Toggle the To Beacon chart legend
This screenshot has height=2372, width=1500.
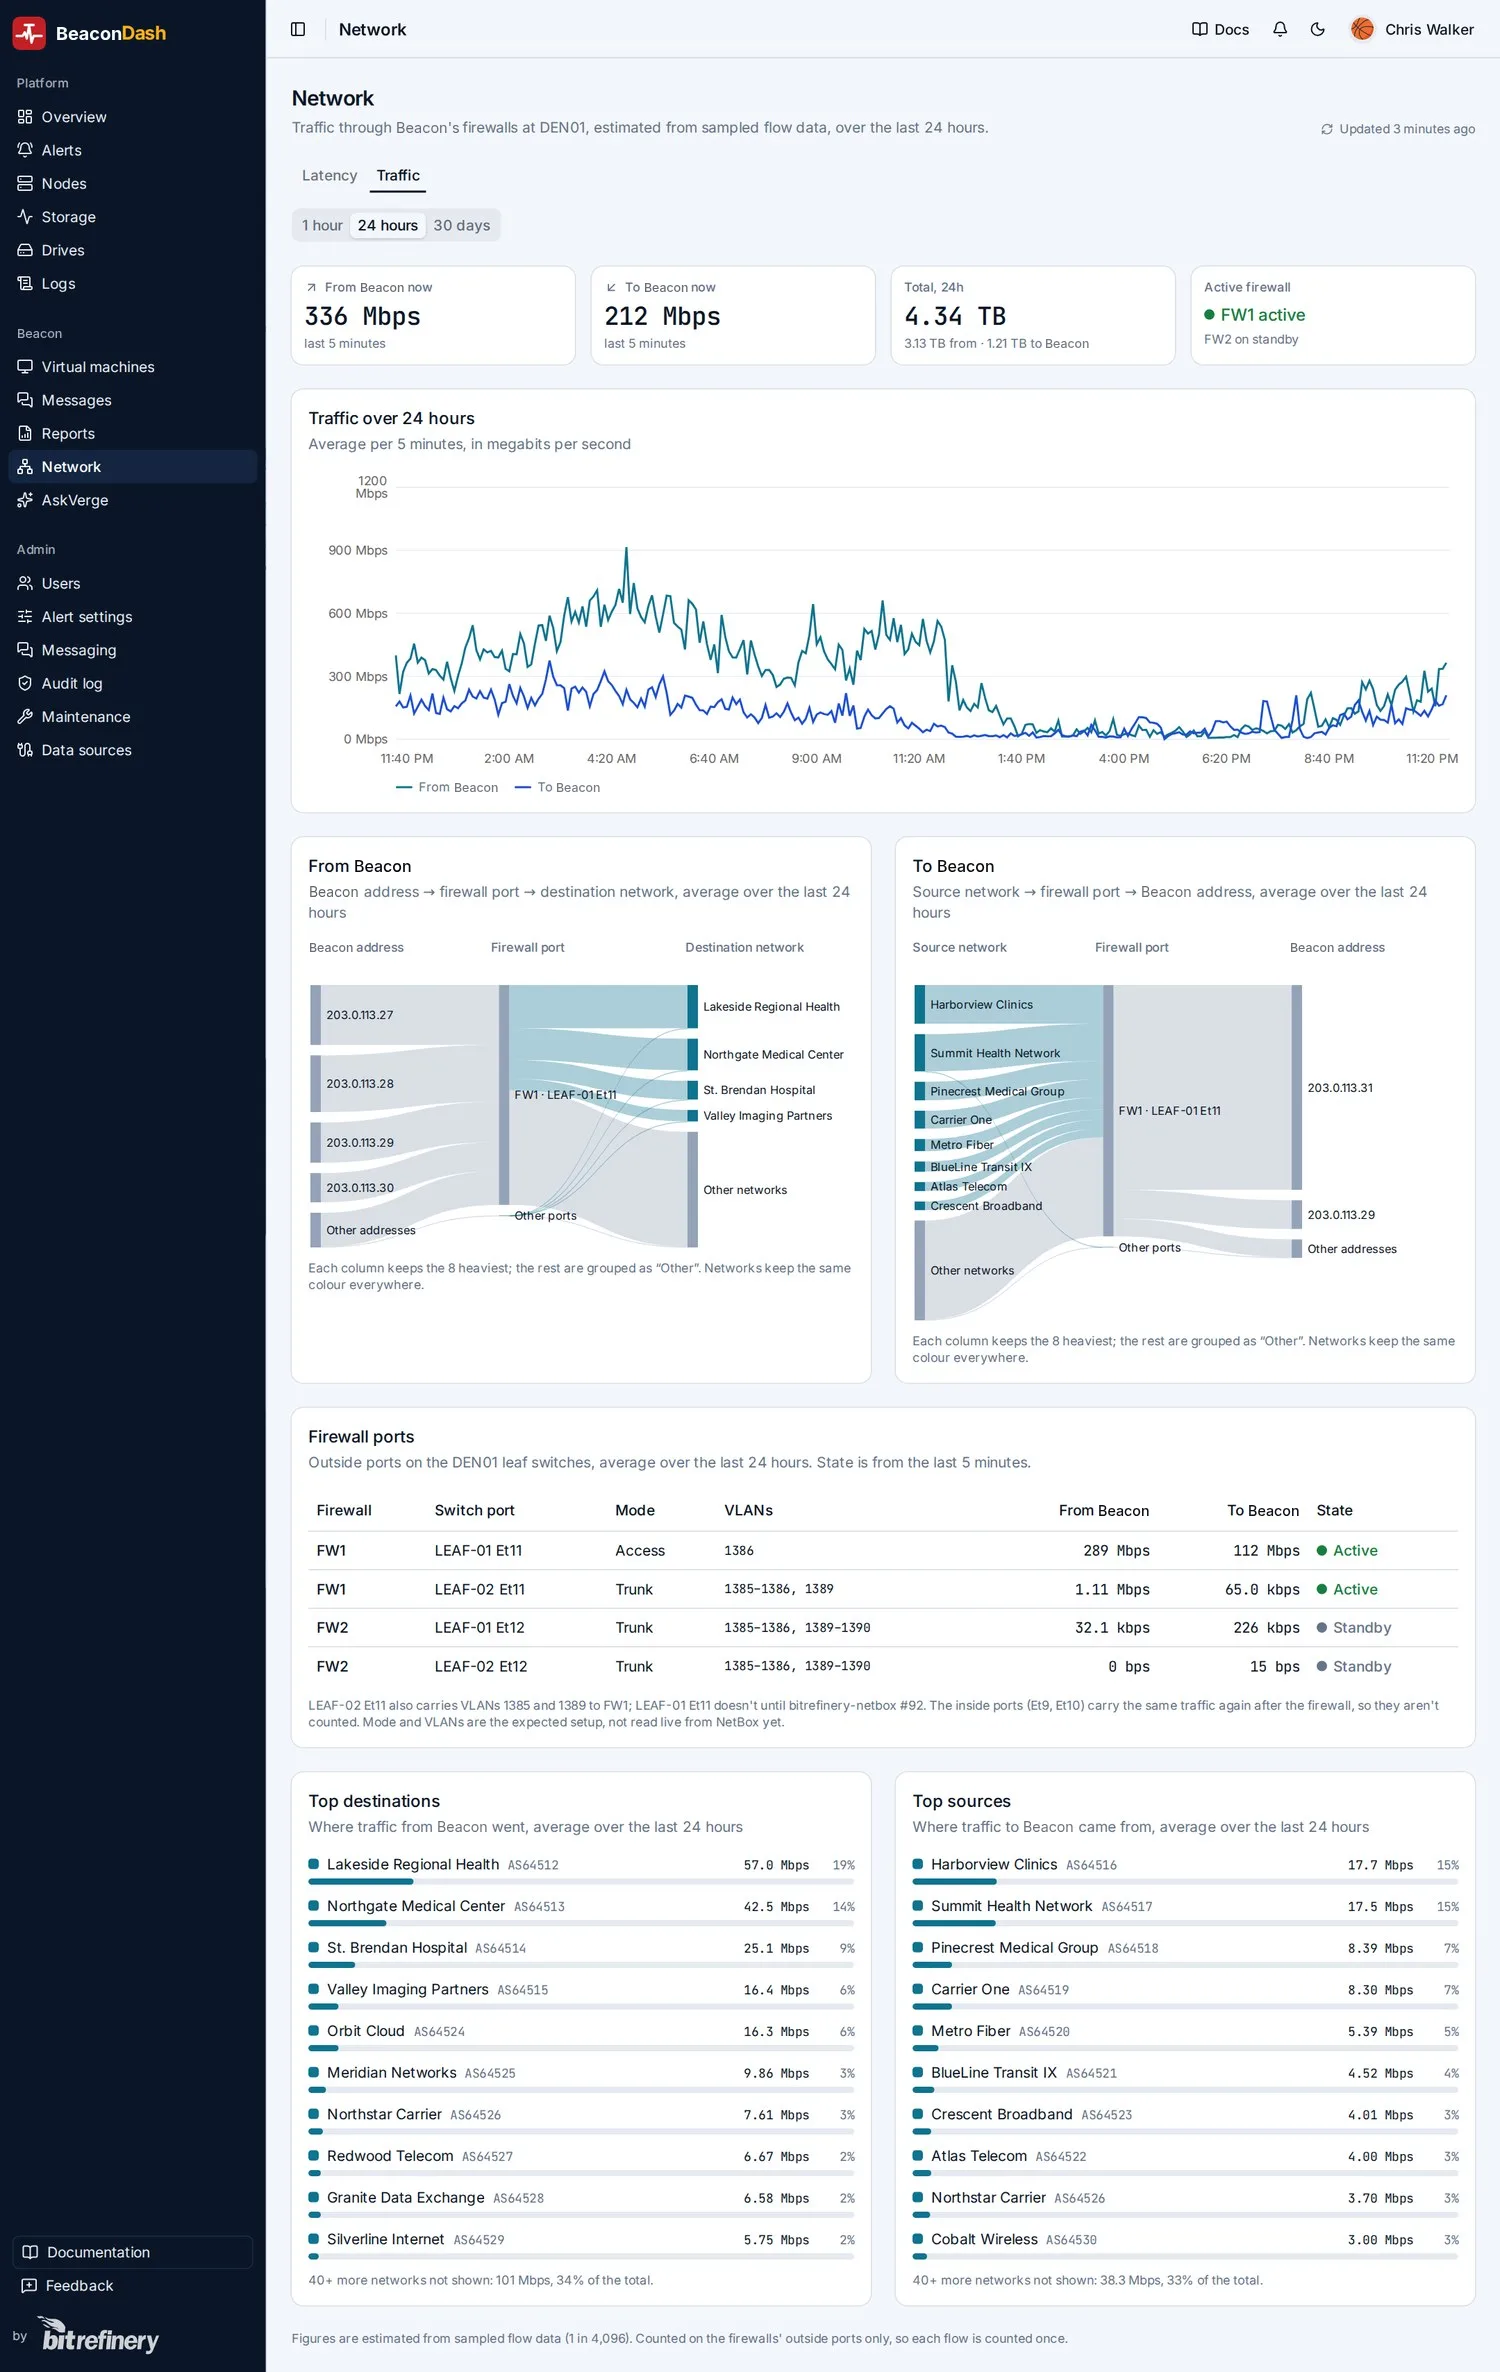tap(557, 788)
